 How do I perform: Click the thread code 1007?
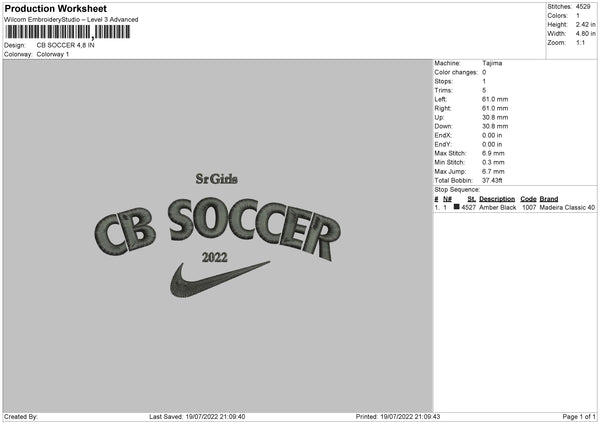click(529, 207)
